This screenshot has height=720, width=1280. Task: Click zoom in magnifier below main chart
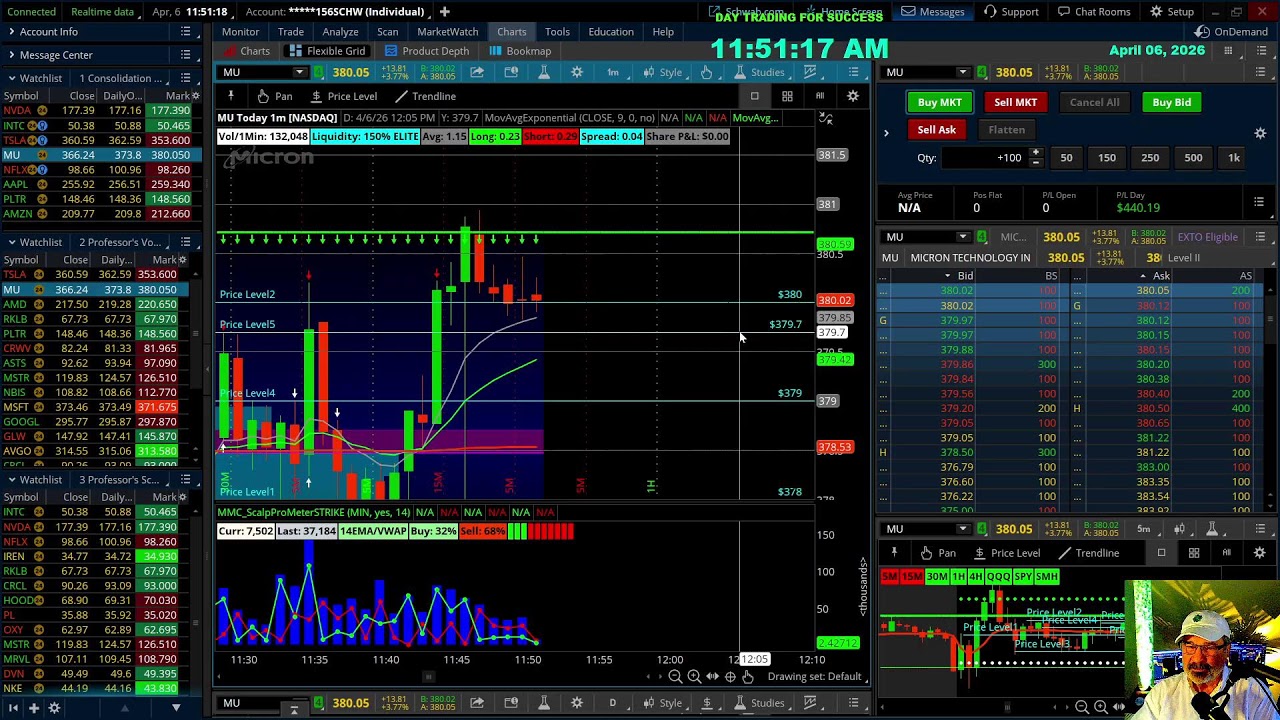[x=693, y=677]
